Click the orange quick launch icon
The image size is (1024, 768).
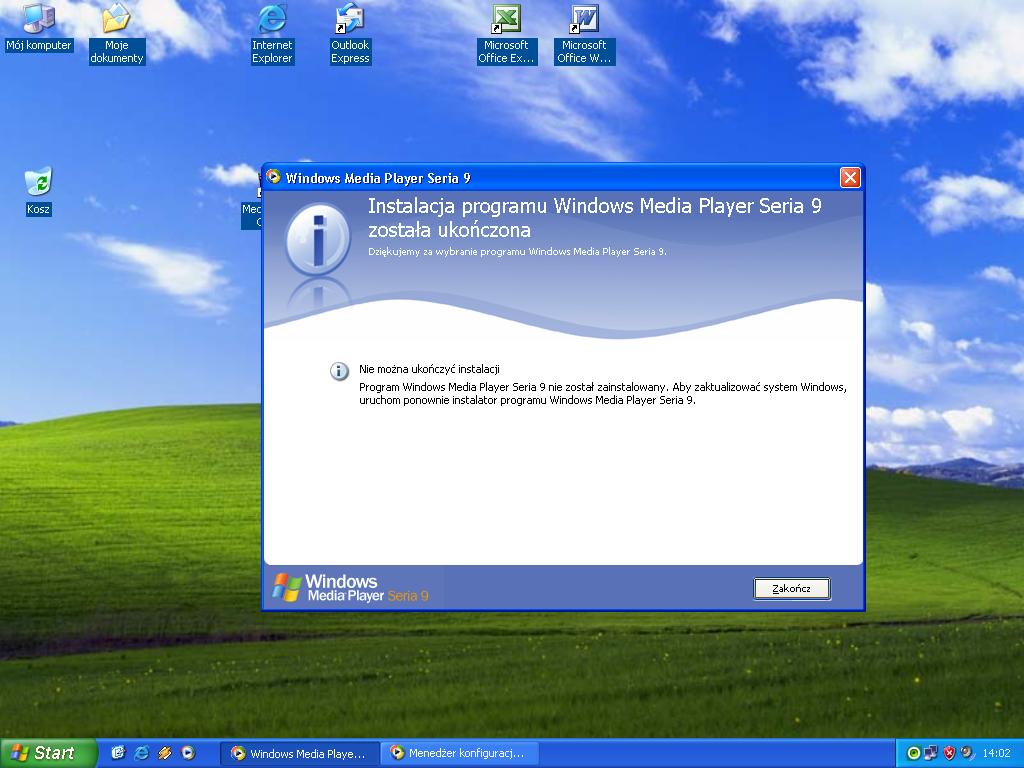pos(165,753)
